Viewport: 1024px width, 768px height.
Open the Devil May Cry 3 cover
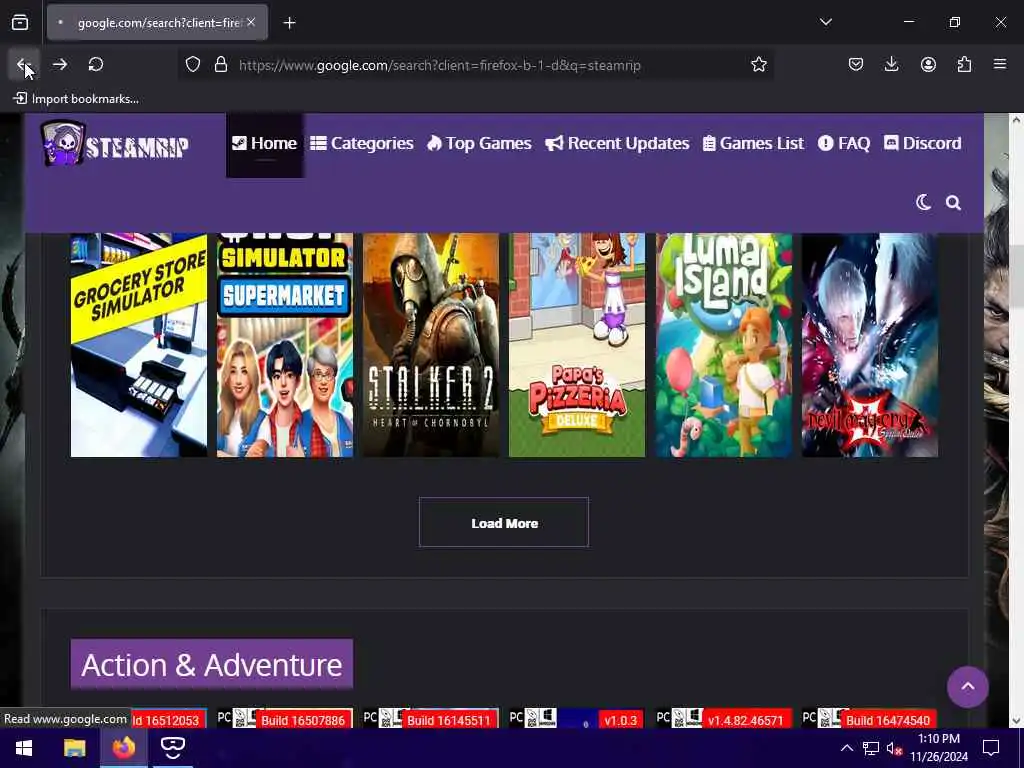click(x=870, y=345)
